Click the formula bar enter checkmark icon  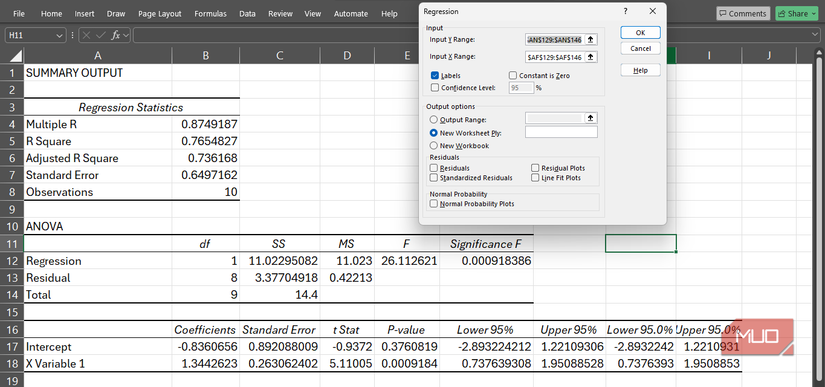101,36
